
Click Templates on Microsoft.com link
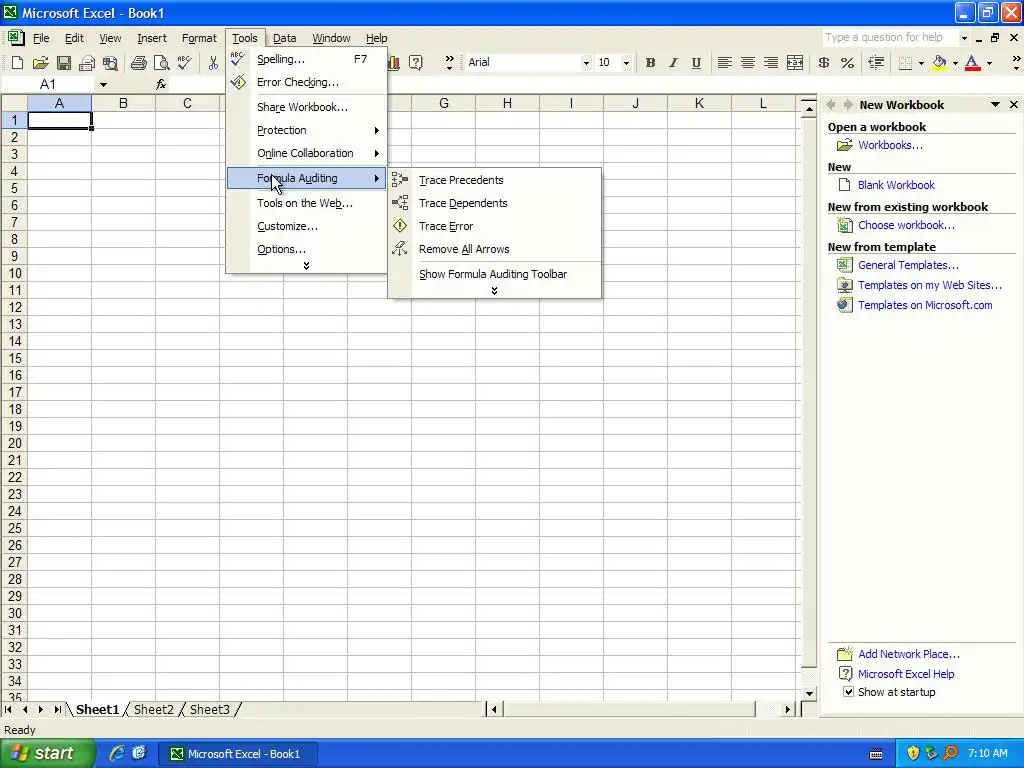(x=925, y=305)
